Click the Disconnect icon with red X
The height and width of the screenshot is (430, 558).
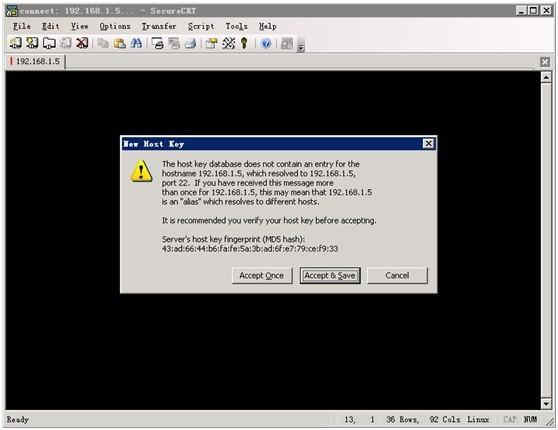pyautogui.click(x=82, y=43)
